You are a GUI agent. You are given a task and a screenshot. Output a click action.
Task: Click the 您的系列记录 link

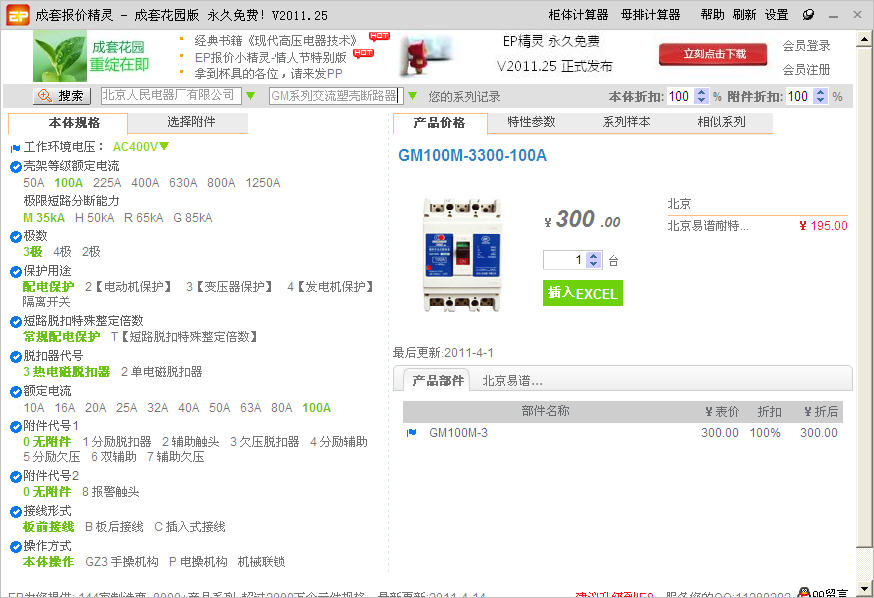pyautogui.click(x=464, y=96)
